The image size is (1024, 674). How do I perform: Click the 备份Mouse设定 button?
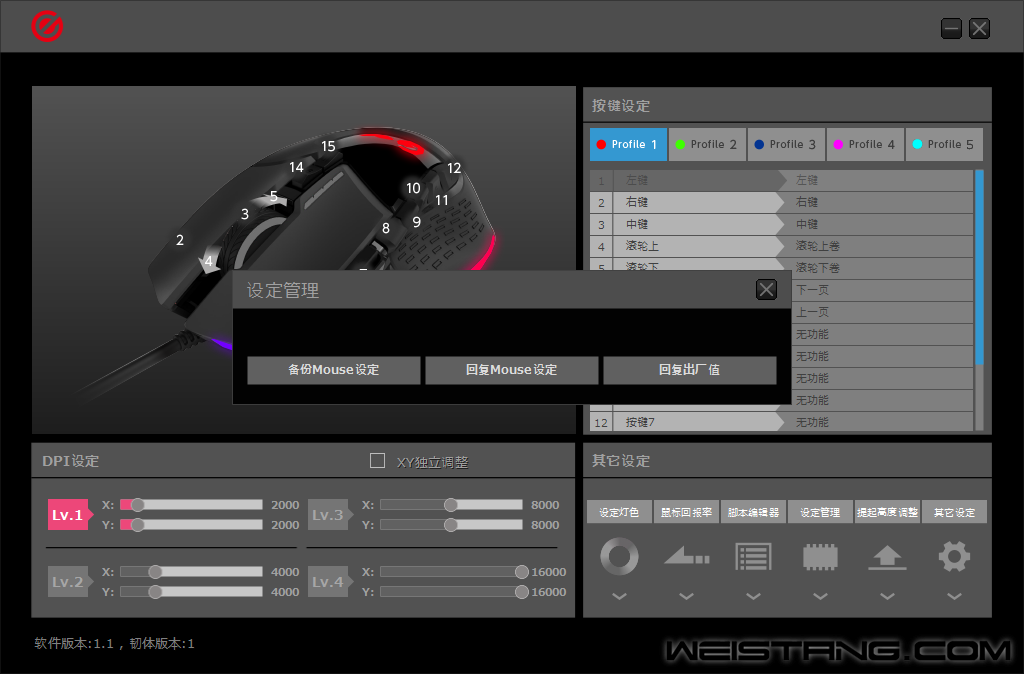pos(334,370)
